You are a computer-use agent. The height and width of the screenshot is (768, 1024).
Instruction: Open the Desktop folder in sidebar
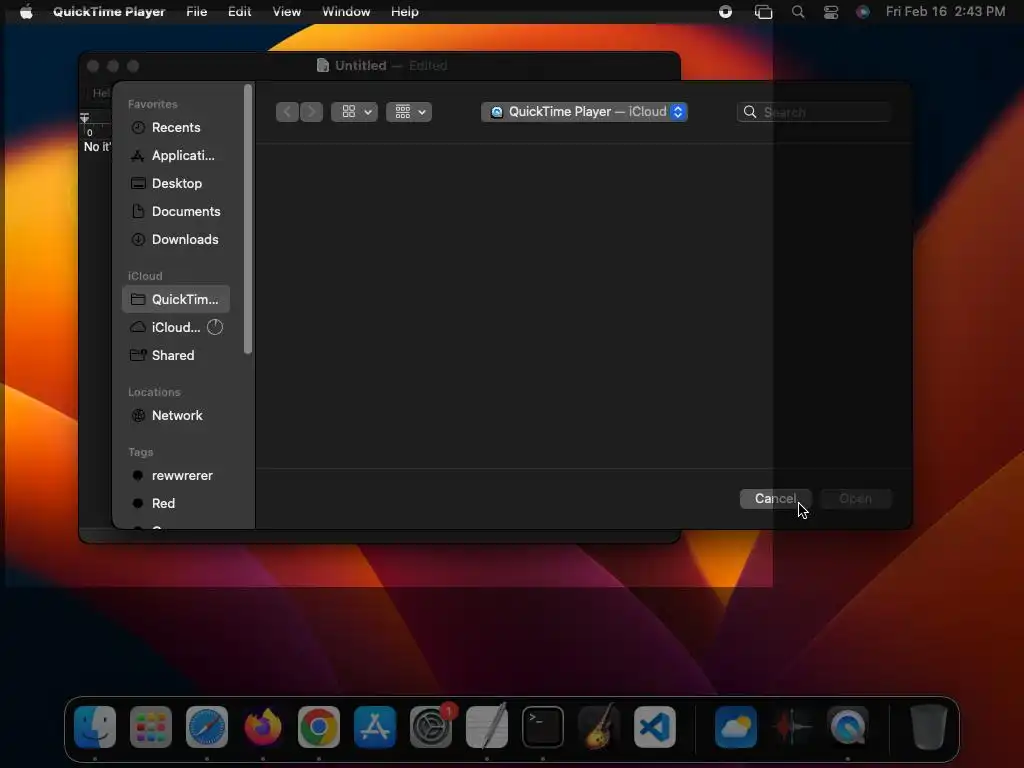pos(175,184)
